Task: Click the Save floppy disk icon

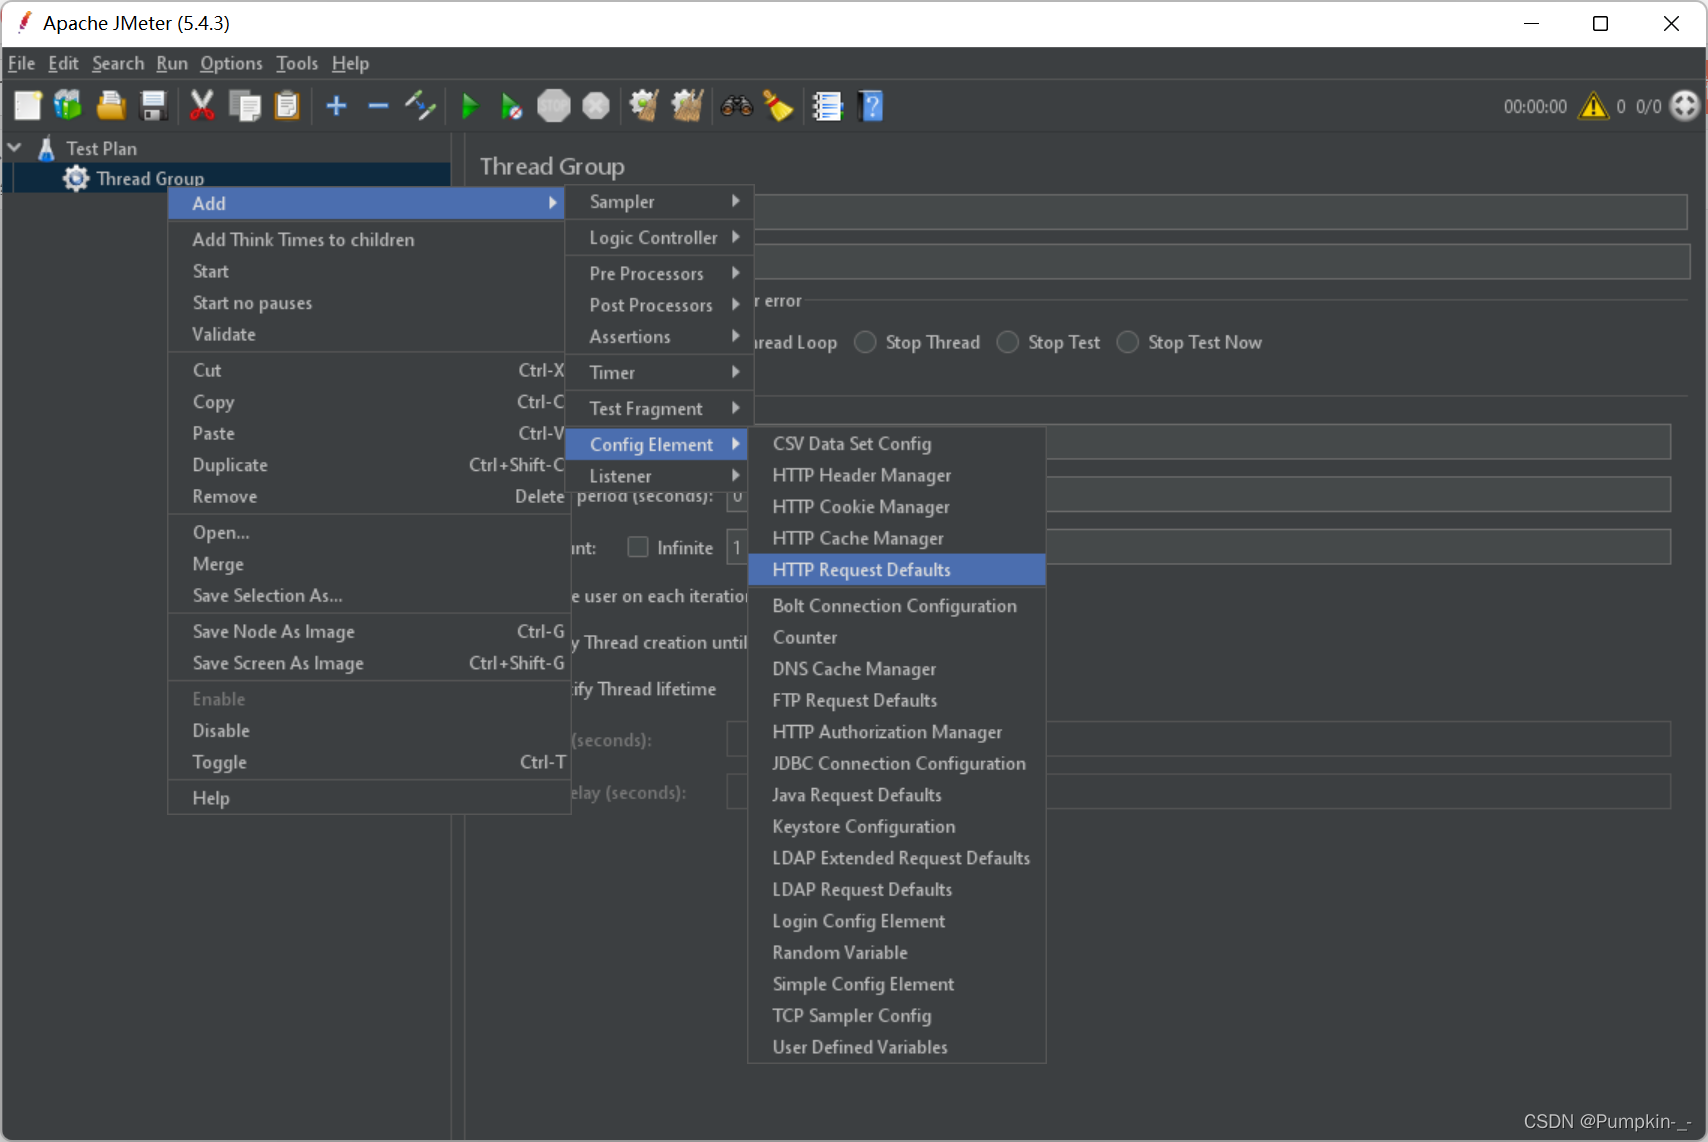Action: point(153,105)
